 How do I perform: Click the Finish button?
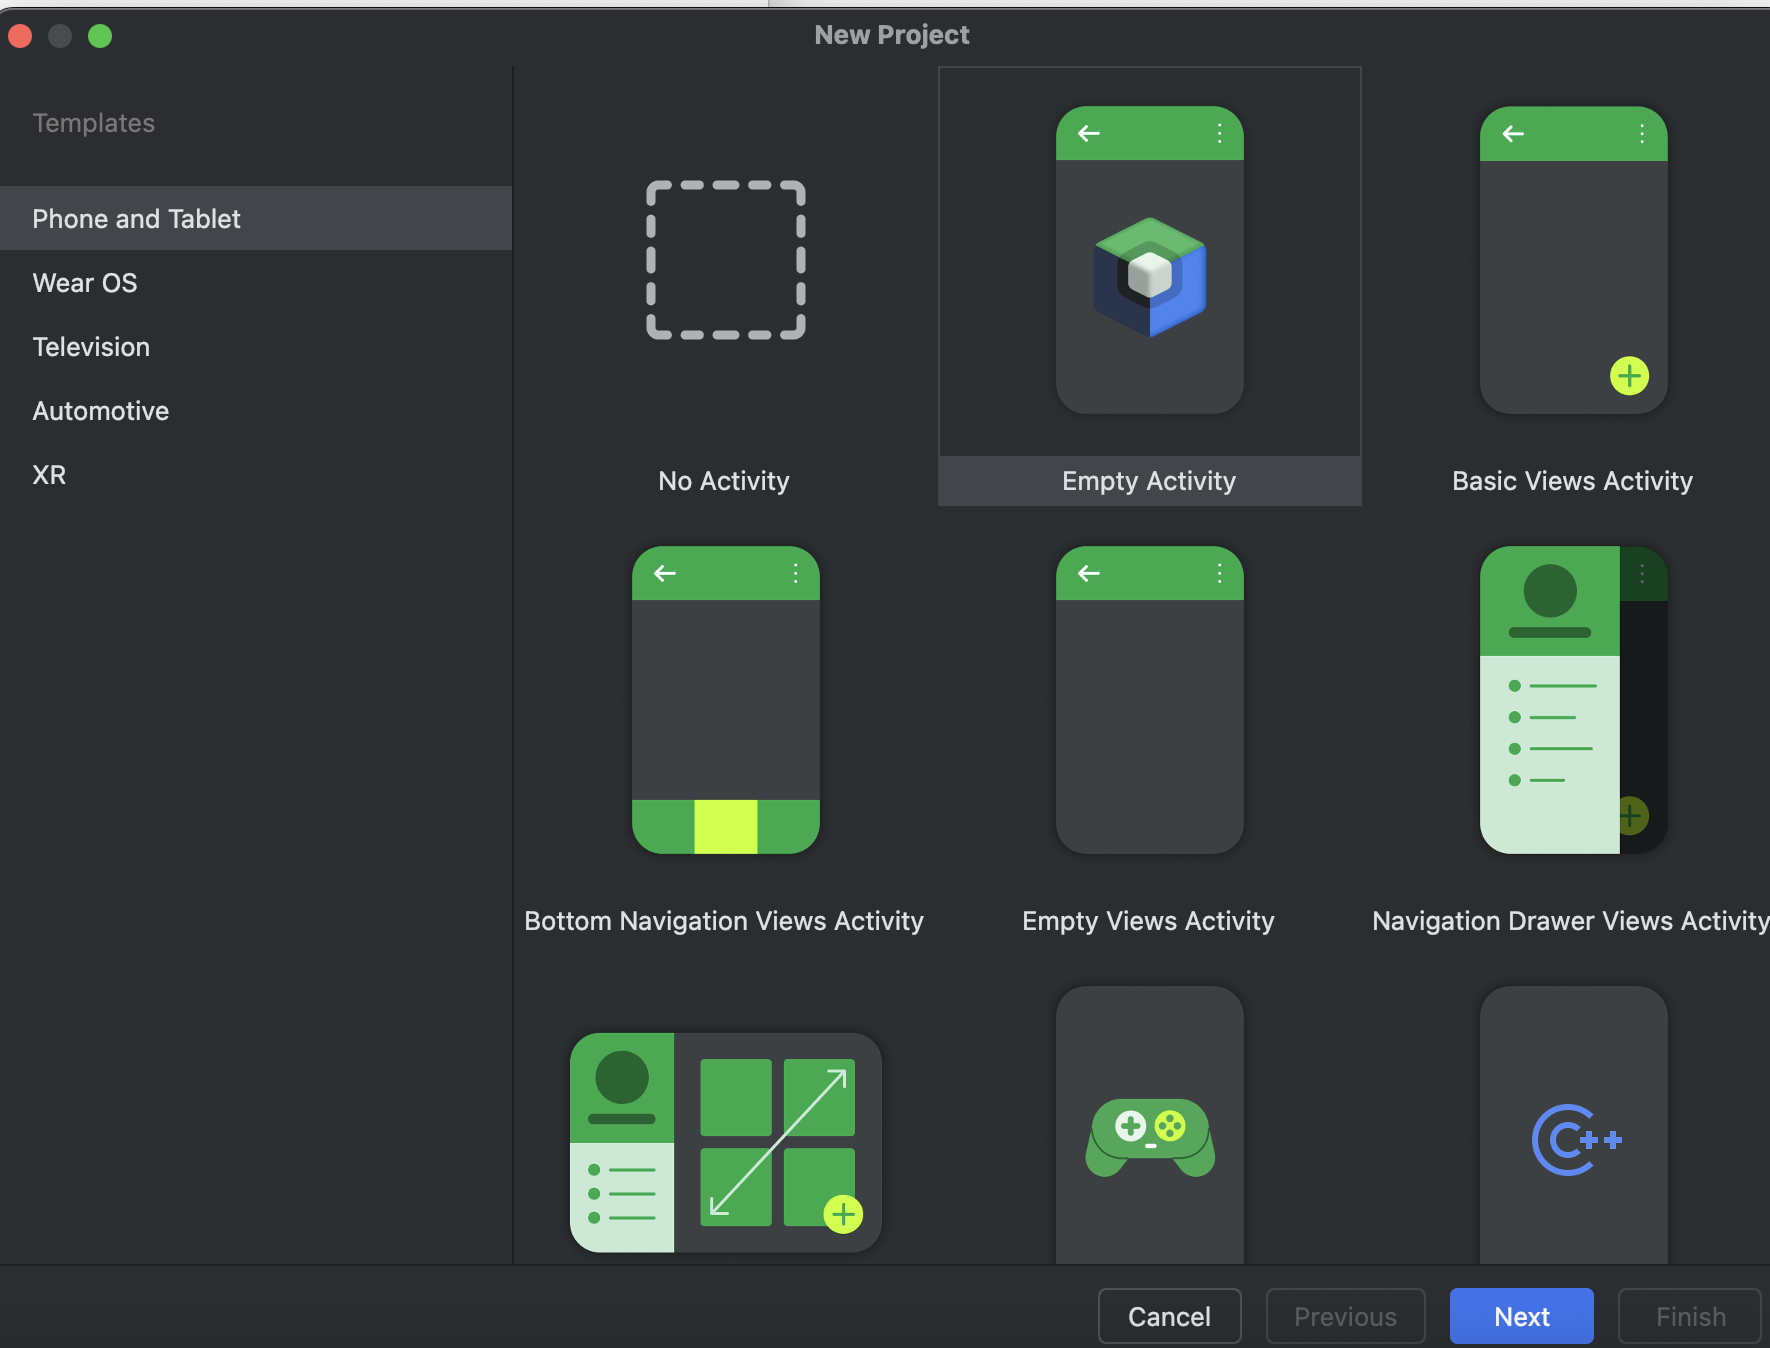coord(1690,1316)
